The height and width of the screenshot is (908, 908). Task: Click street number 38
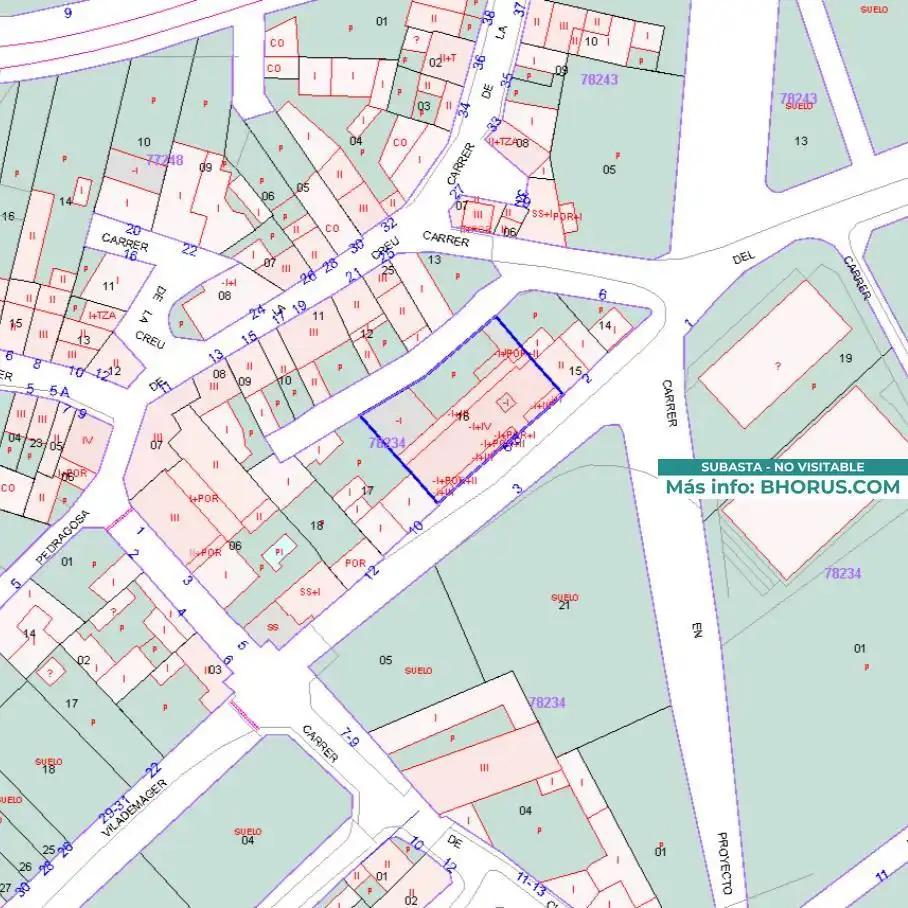[489, 18]
